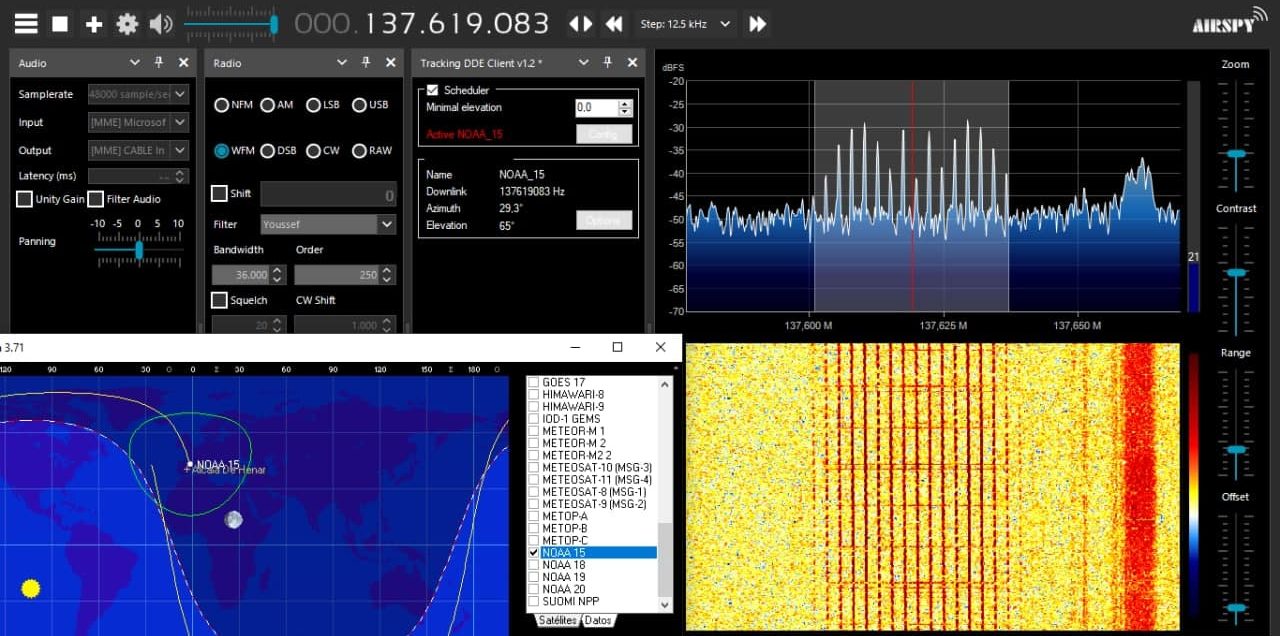Switch to the Satélites tab
Screen dimensions: 1280x636
point(558,621)
